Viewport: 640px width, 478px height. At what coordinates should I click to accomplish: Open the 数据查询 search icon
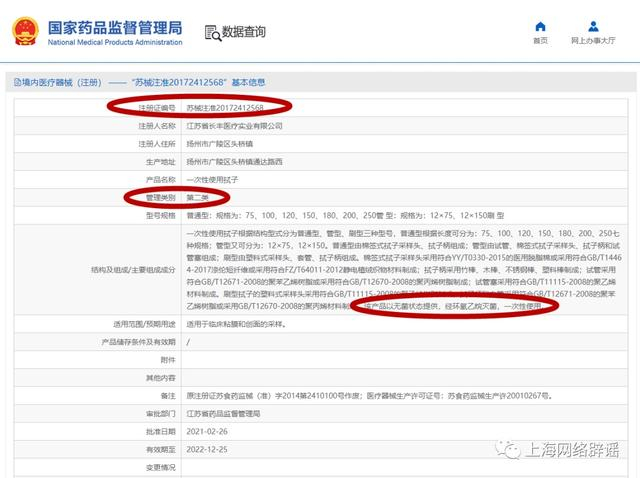pyautogui.click(x=213, y=33)
